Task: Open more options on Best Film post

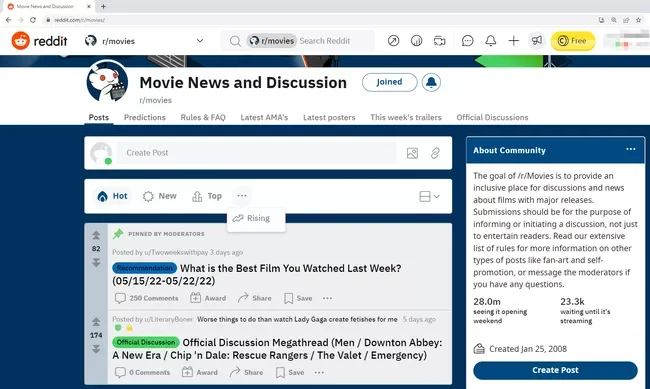Action: tap(327, 298)
